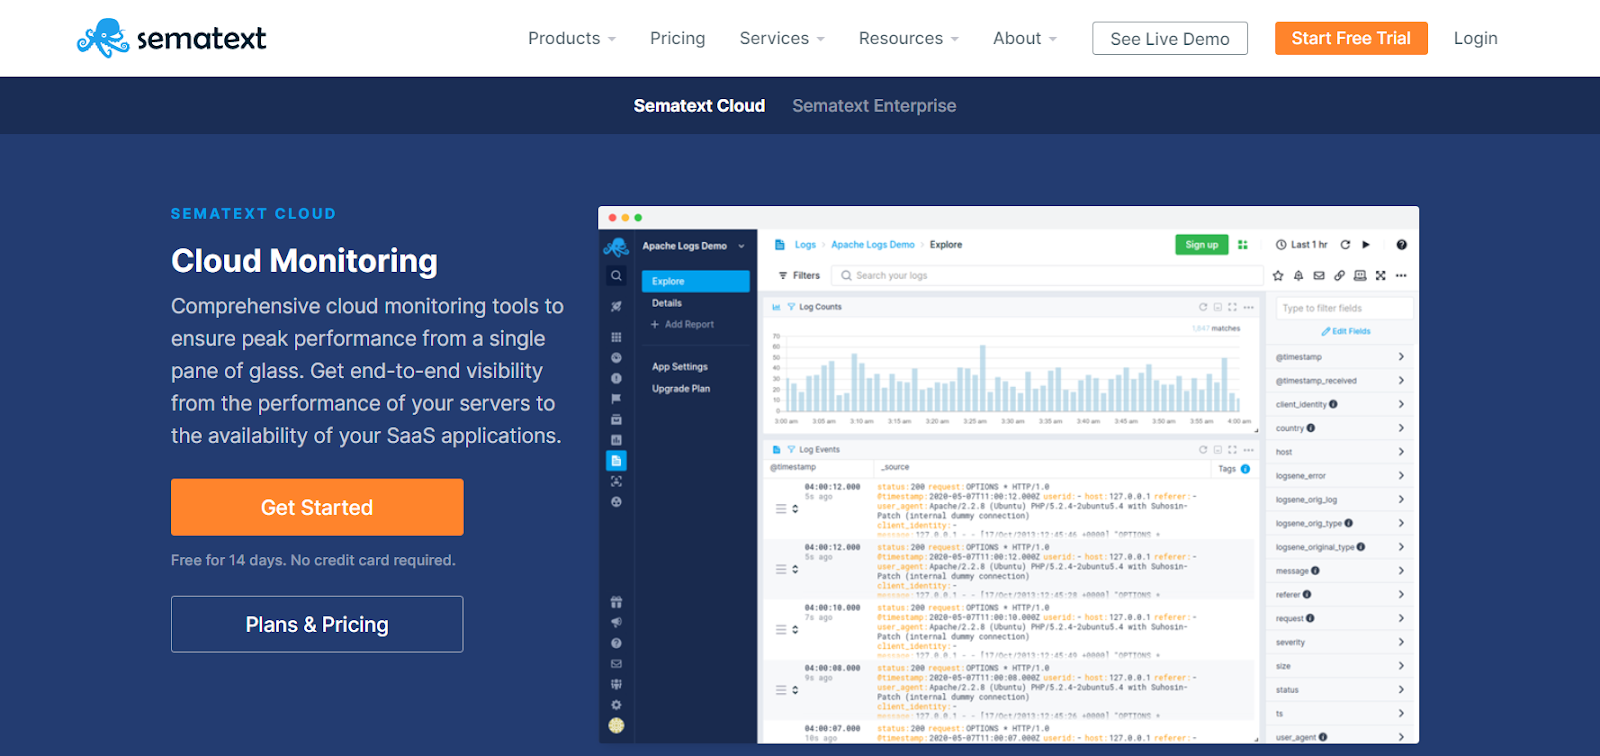The height and width of the screenshot is (756, 1600).
Task: Open the three-dot more menu in toolbar
Action: coord(1401,276)
